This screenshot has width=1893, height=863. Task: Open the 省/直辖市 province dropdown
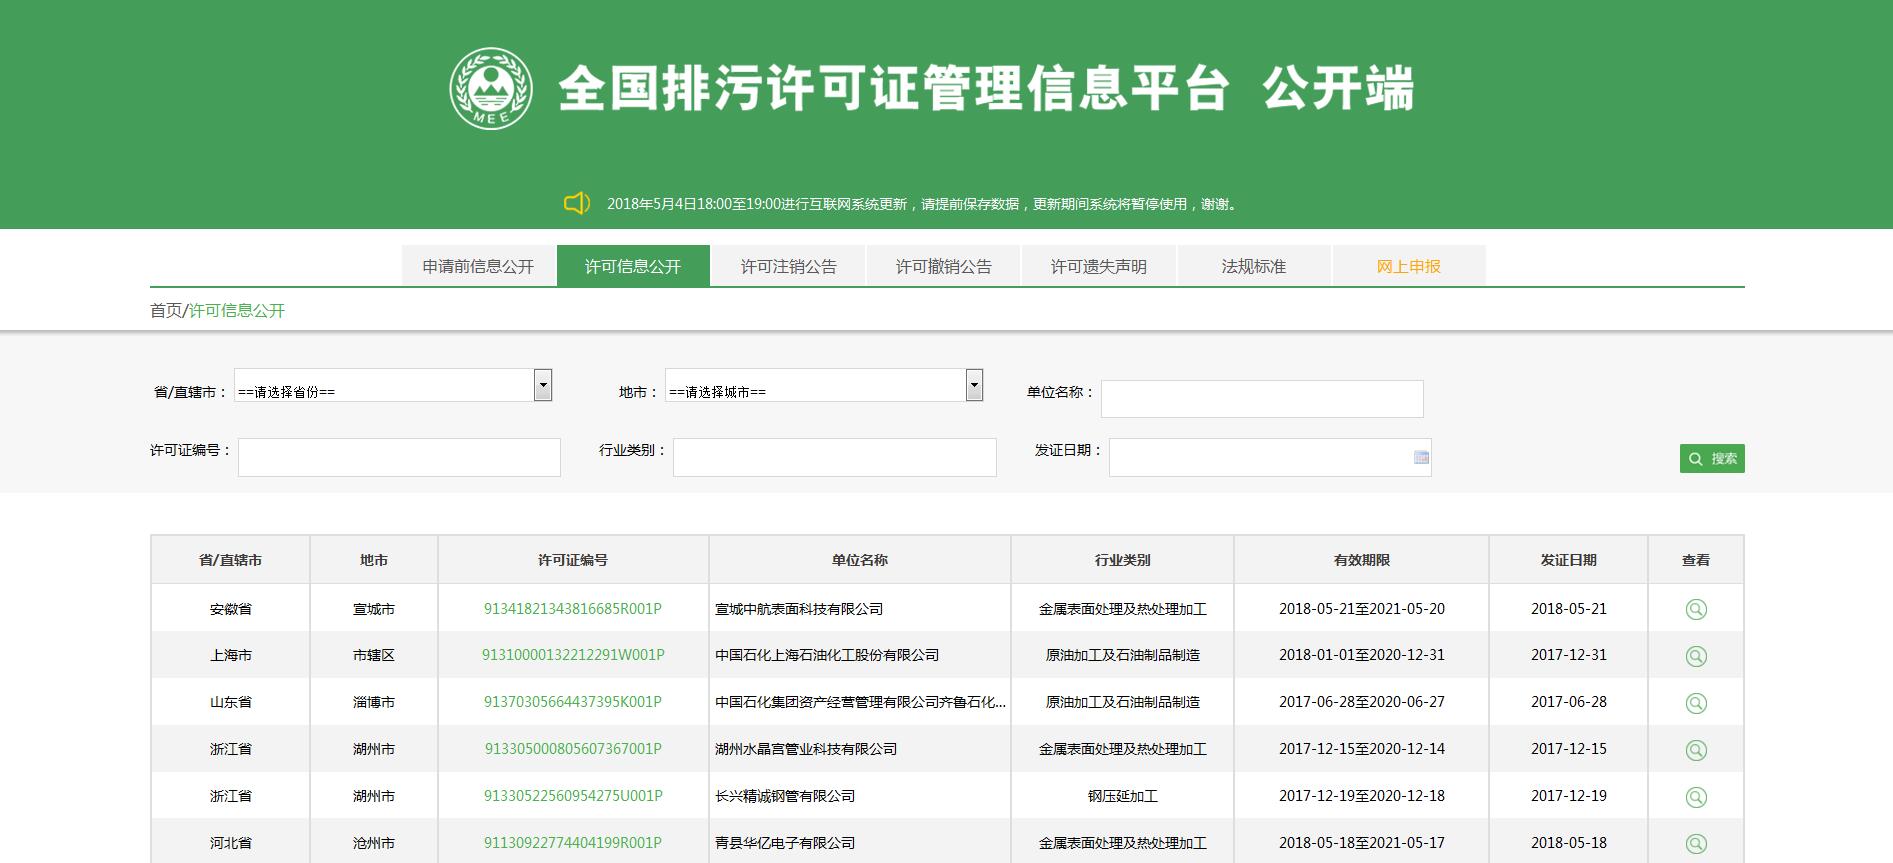coord(393,386)
